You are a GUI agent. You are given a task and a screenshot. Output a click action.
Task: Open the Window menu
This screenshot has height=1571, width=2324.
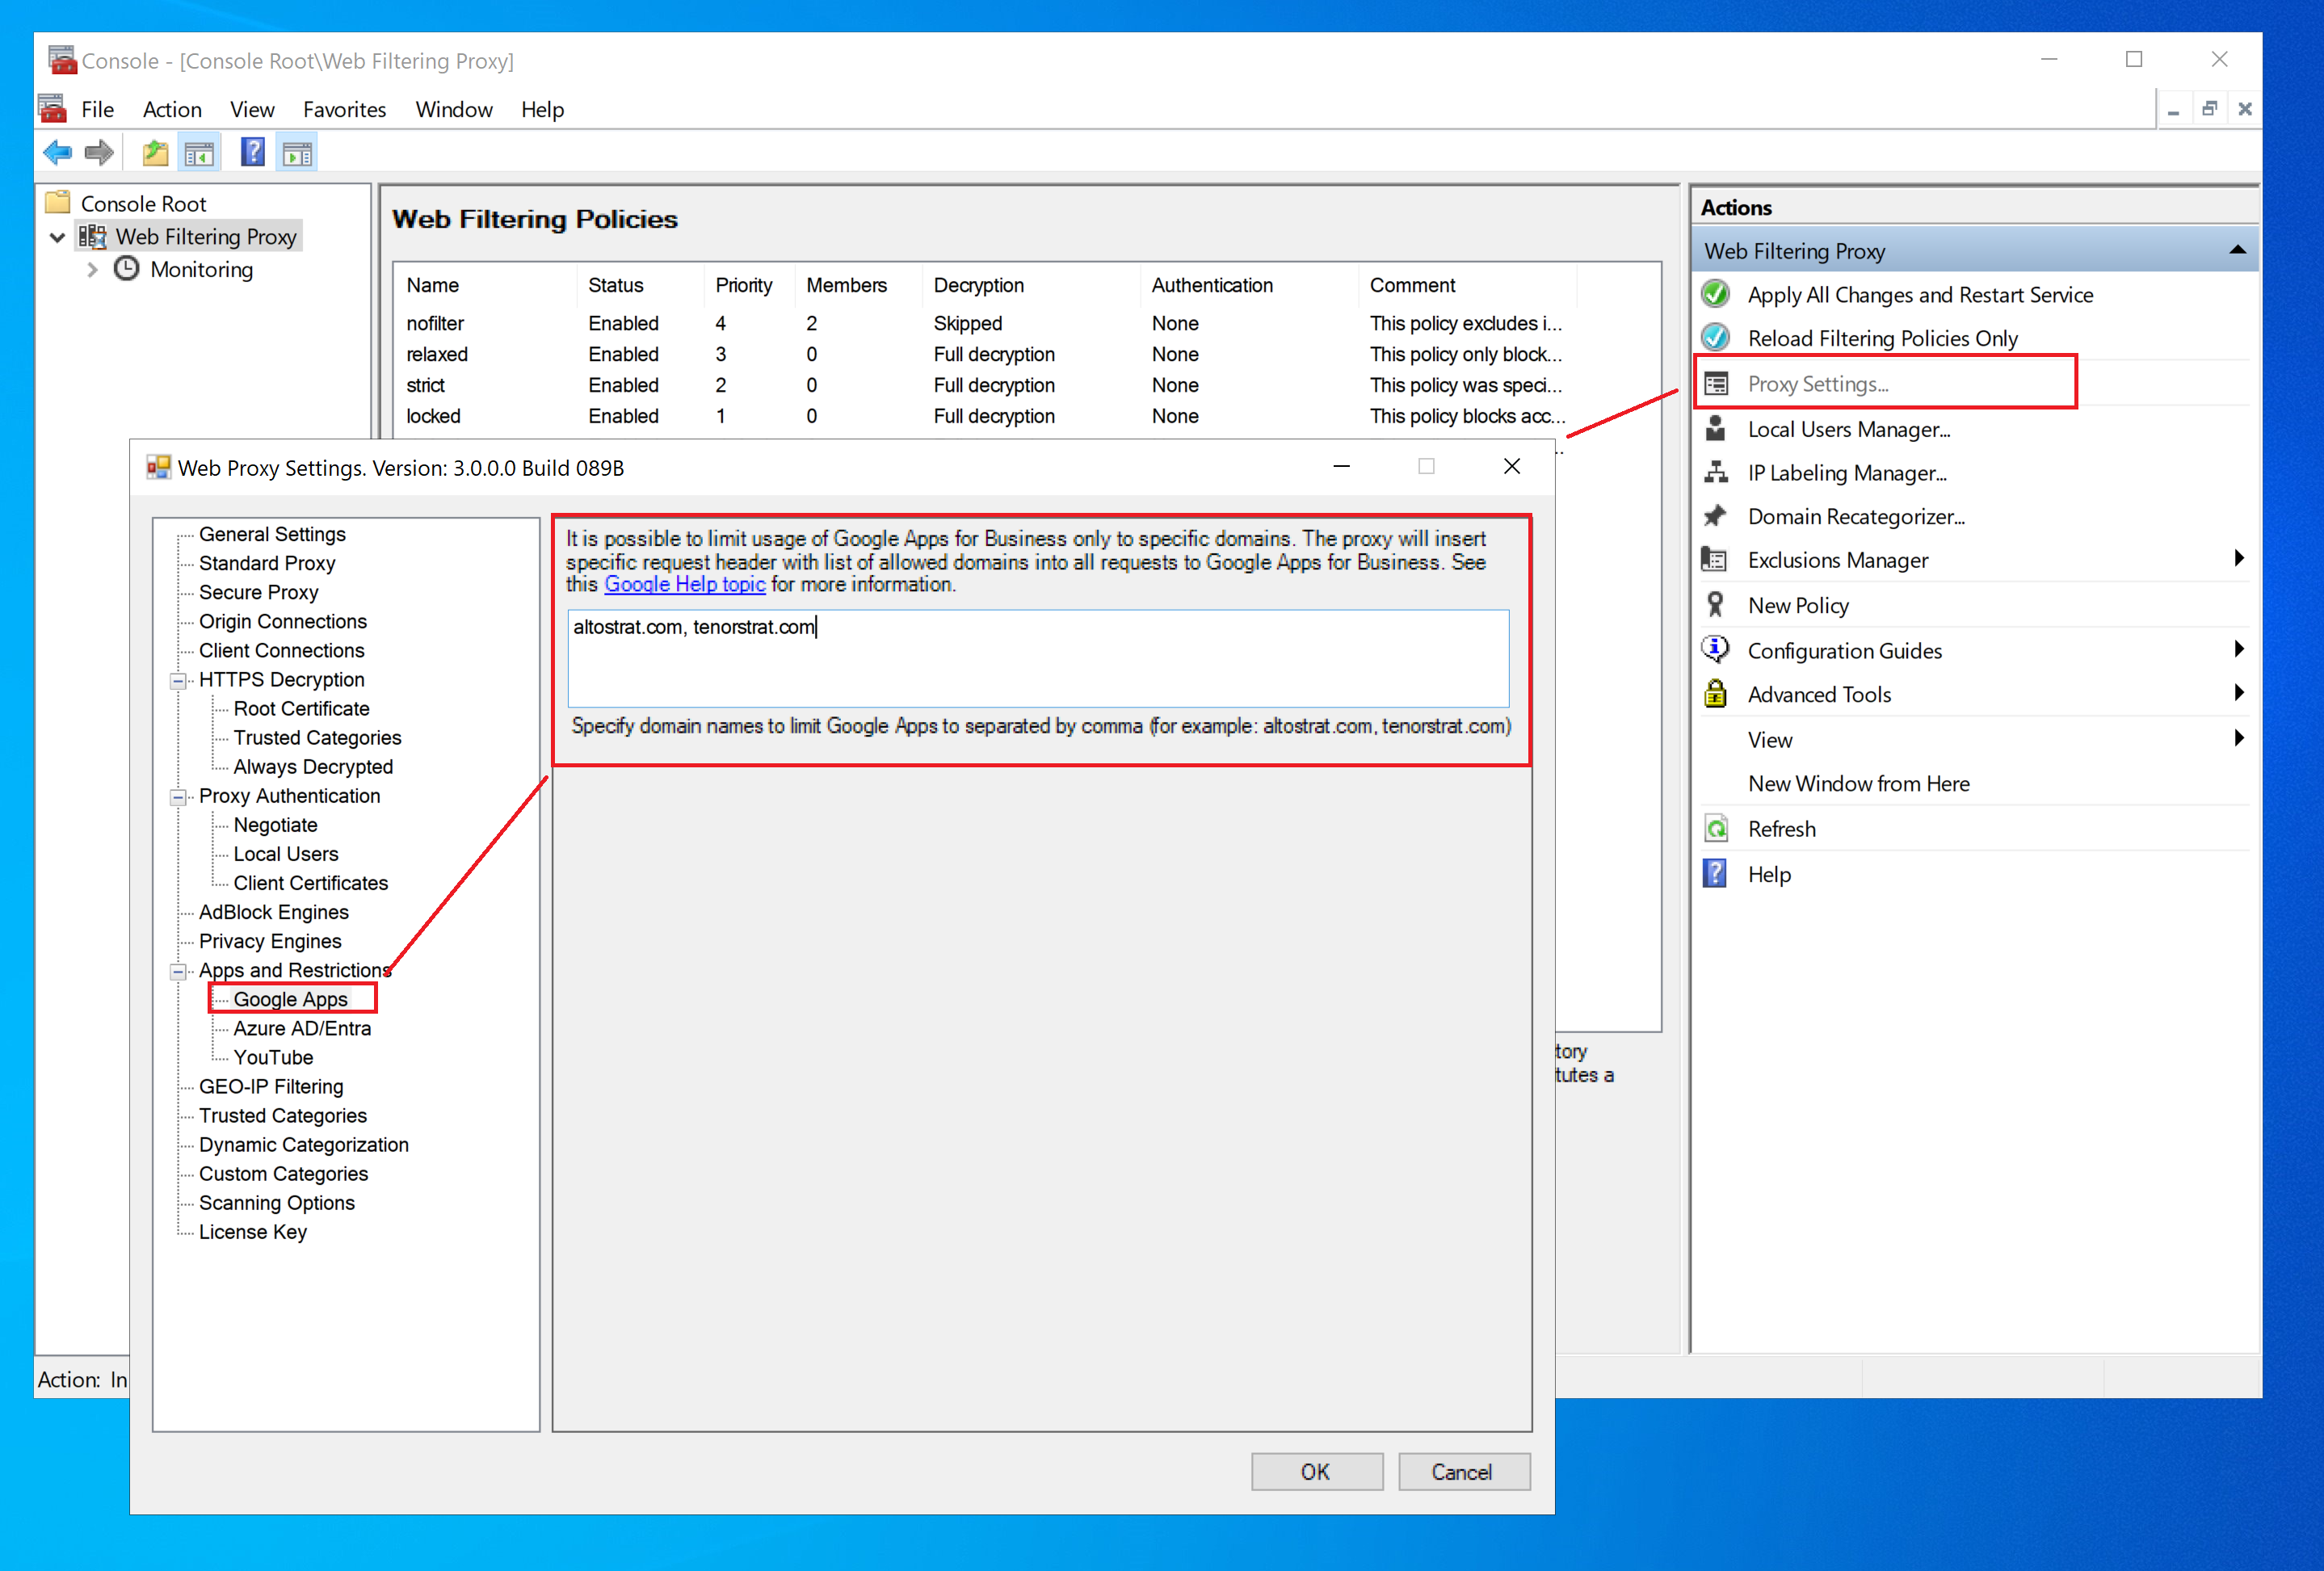pos(454,109)
